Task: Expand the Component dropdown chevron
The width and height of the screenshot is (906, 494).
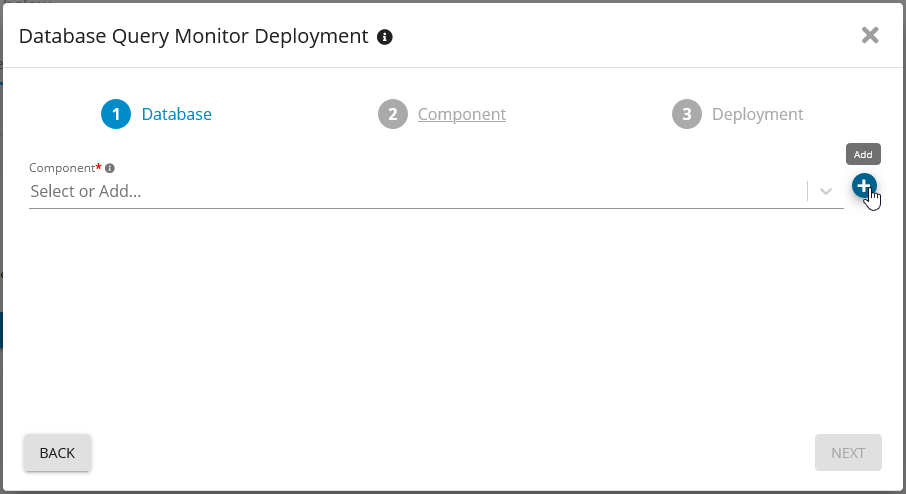Action: [826, 191]
